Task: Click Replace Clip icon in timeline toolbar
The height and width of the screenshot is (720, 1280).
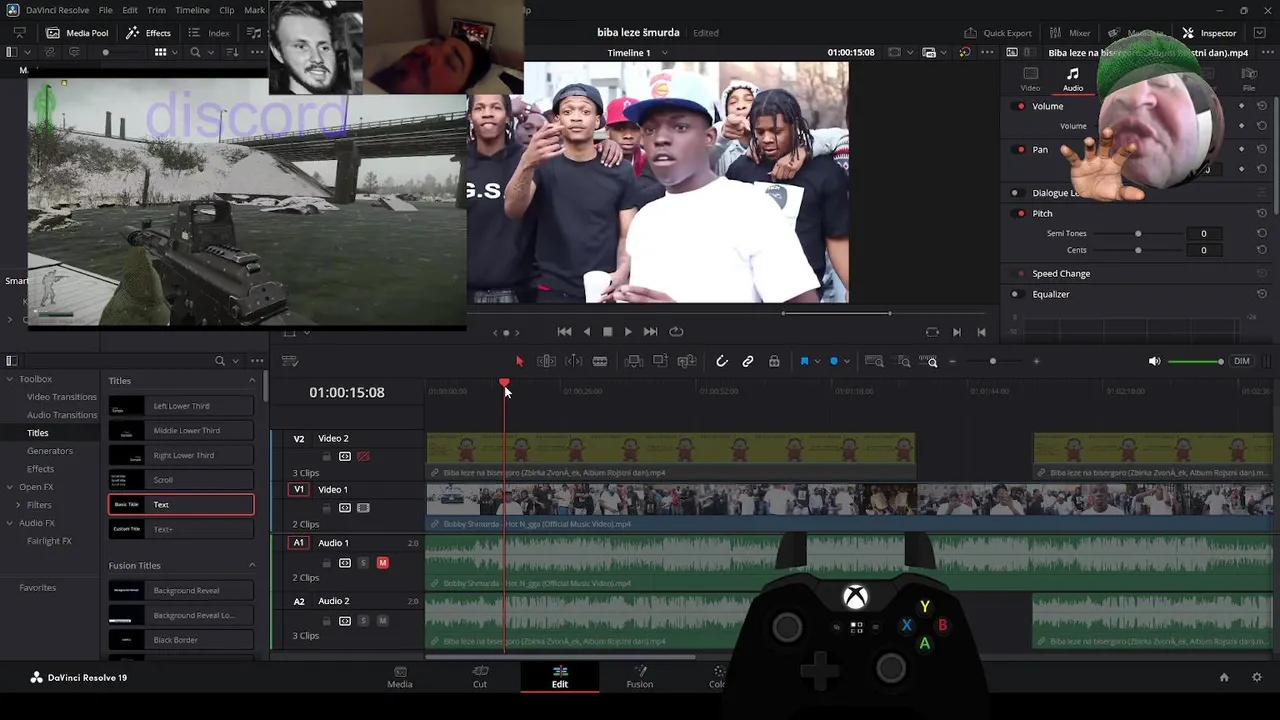Action: [x=687, y=361]
